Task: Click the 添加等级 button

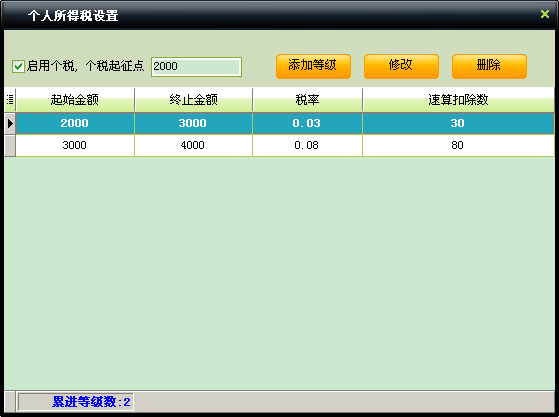Action: [313, 66]
